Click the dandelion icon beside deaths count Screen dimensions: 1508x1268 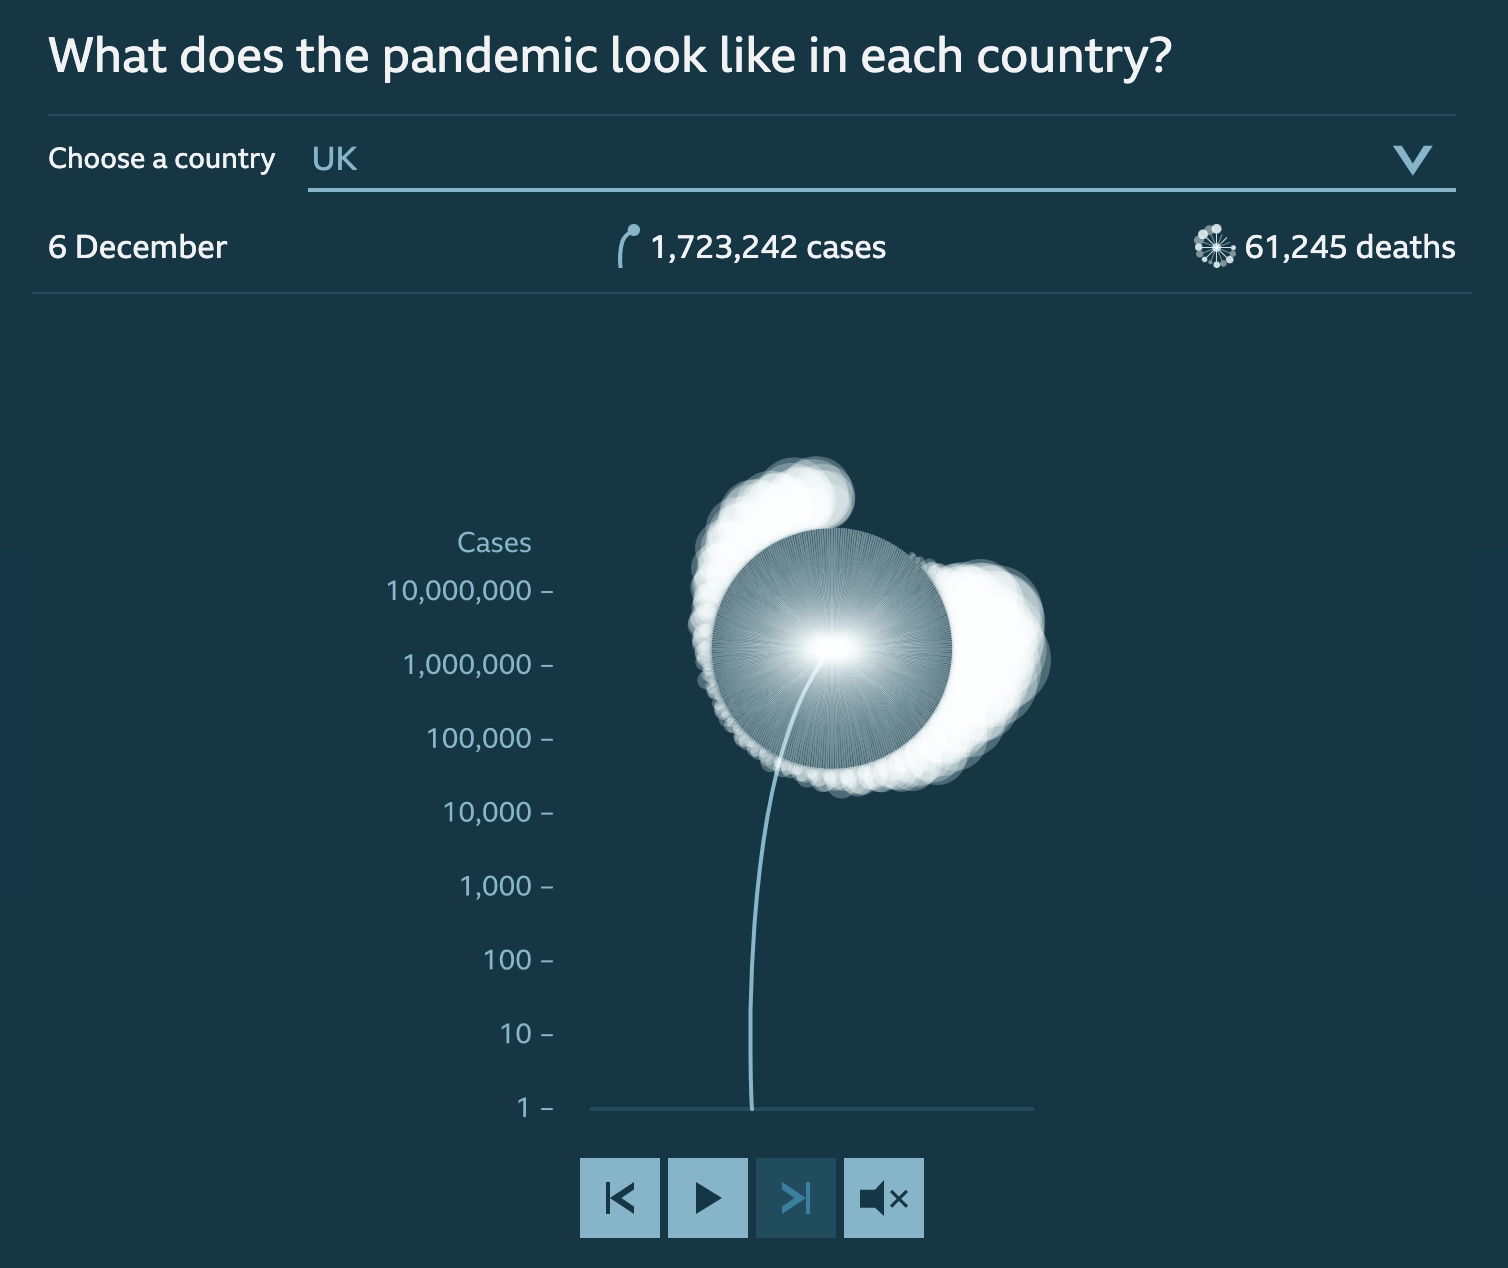[x=1215, y=246]
